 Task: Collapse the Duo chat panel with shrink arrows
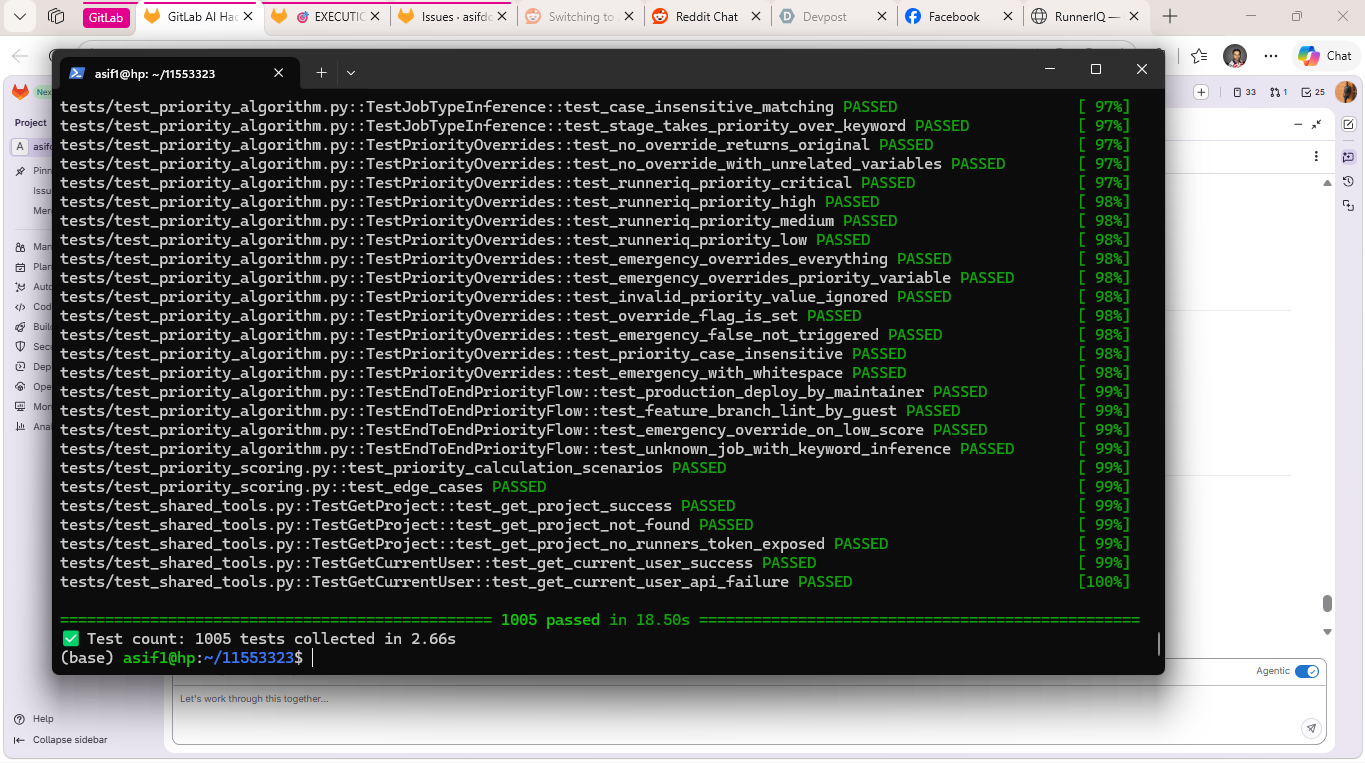pos(1316,124)
